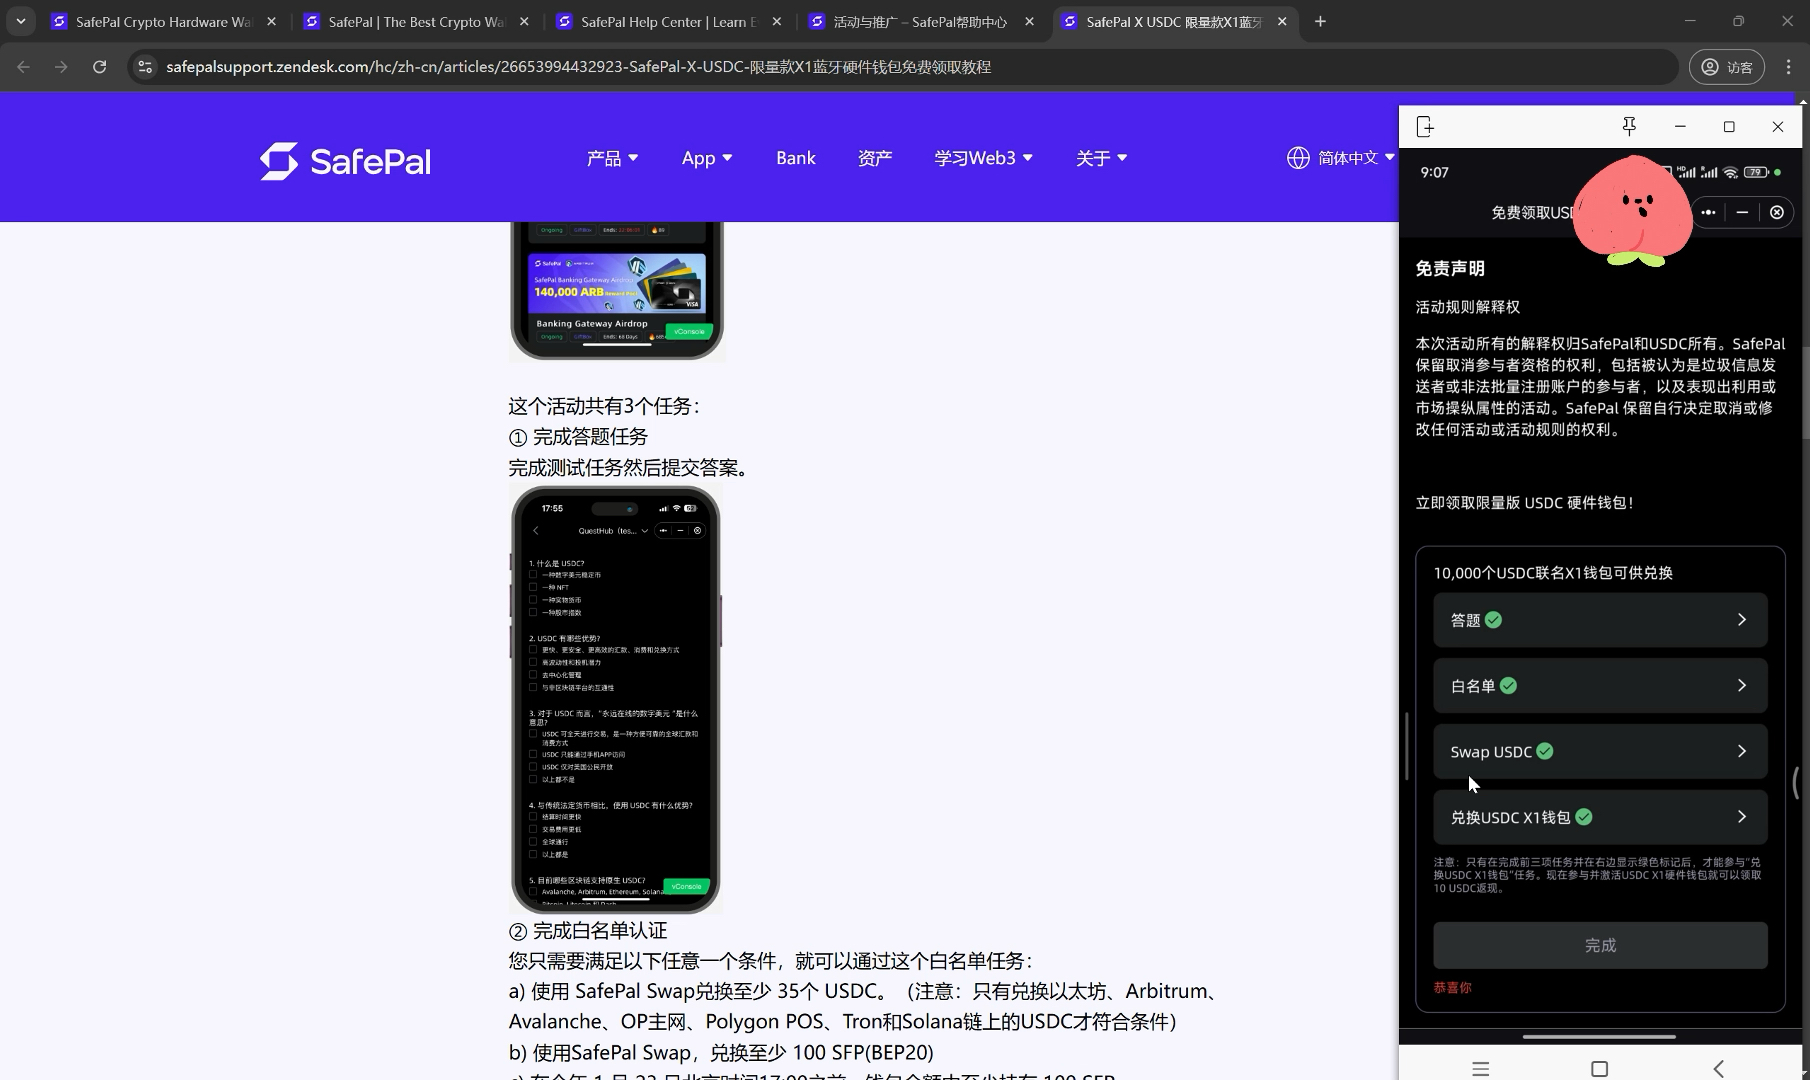The width and height of the screenshot is (1810, 1080).
Task: Switch to SafePal Crypto Hardware Wallet tab
Action: [165, 21]
